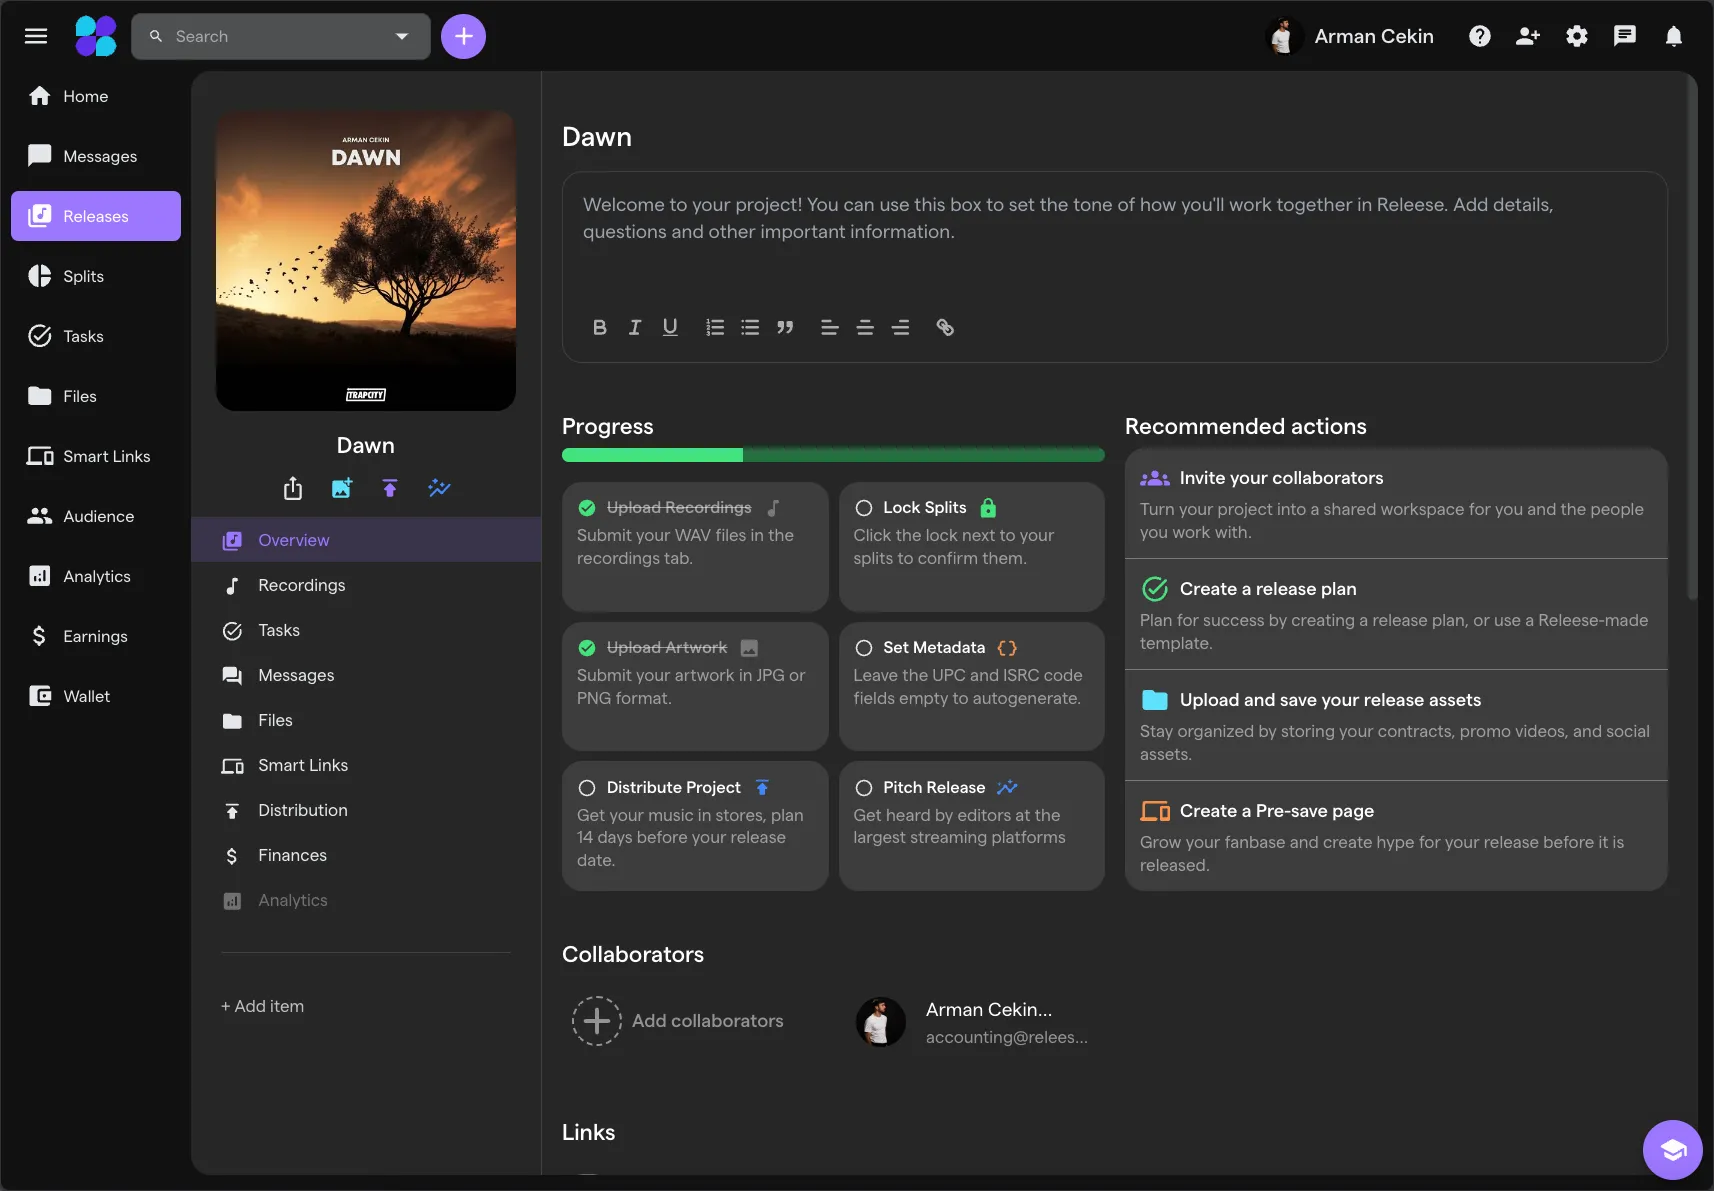This screenshot has height=1191, width=1714.
Task: Open Arman Cekin collaborator entry
Action: 972,1021
